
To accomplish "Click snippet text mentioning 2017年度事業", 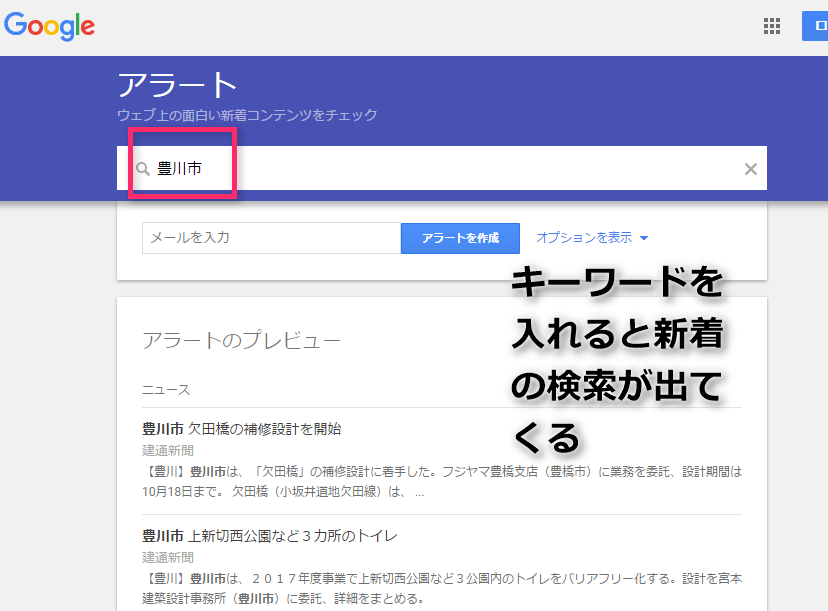I will click(442, 589).
